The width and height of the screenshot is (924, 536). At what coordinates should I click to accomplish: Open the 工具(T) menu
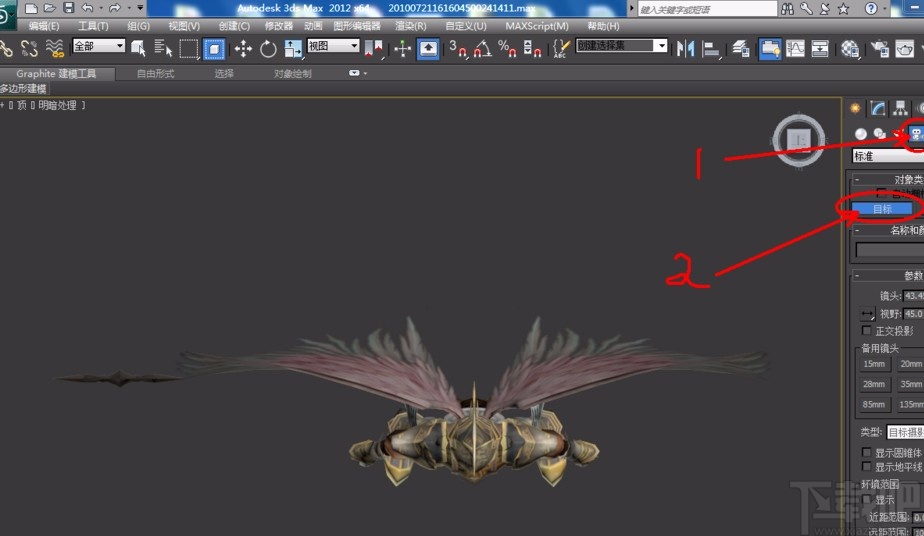click(93, 26)
